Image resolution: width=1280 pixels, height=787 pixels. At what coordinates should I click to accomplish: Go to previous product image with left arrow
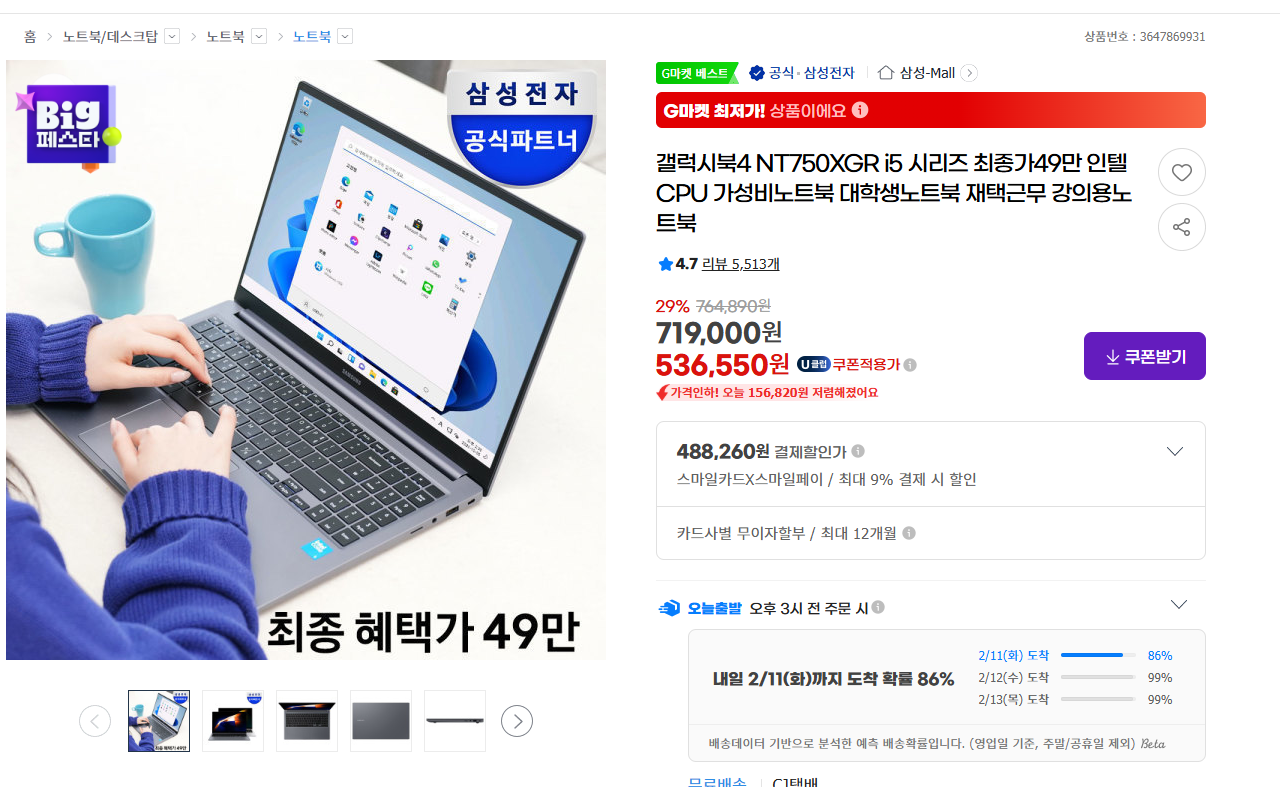pos(95,721)
